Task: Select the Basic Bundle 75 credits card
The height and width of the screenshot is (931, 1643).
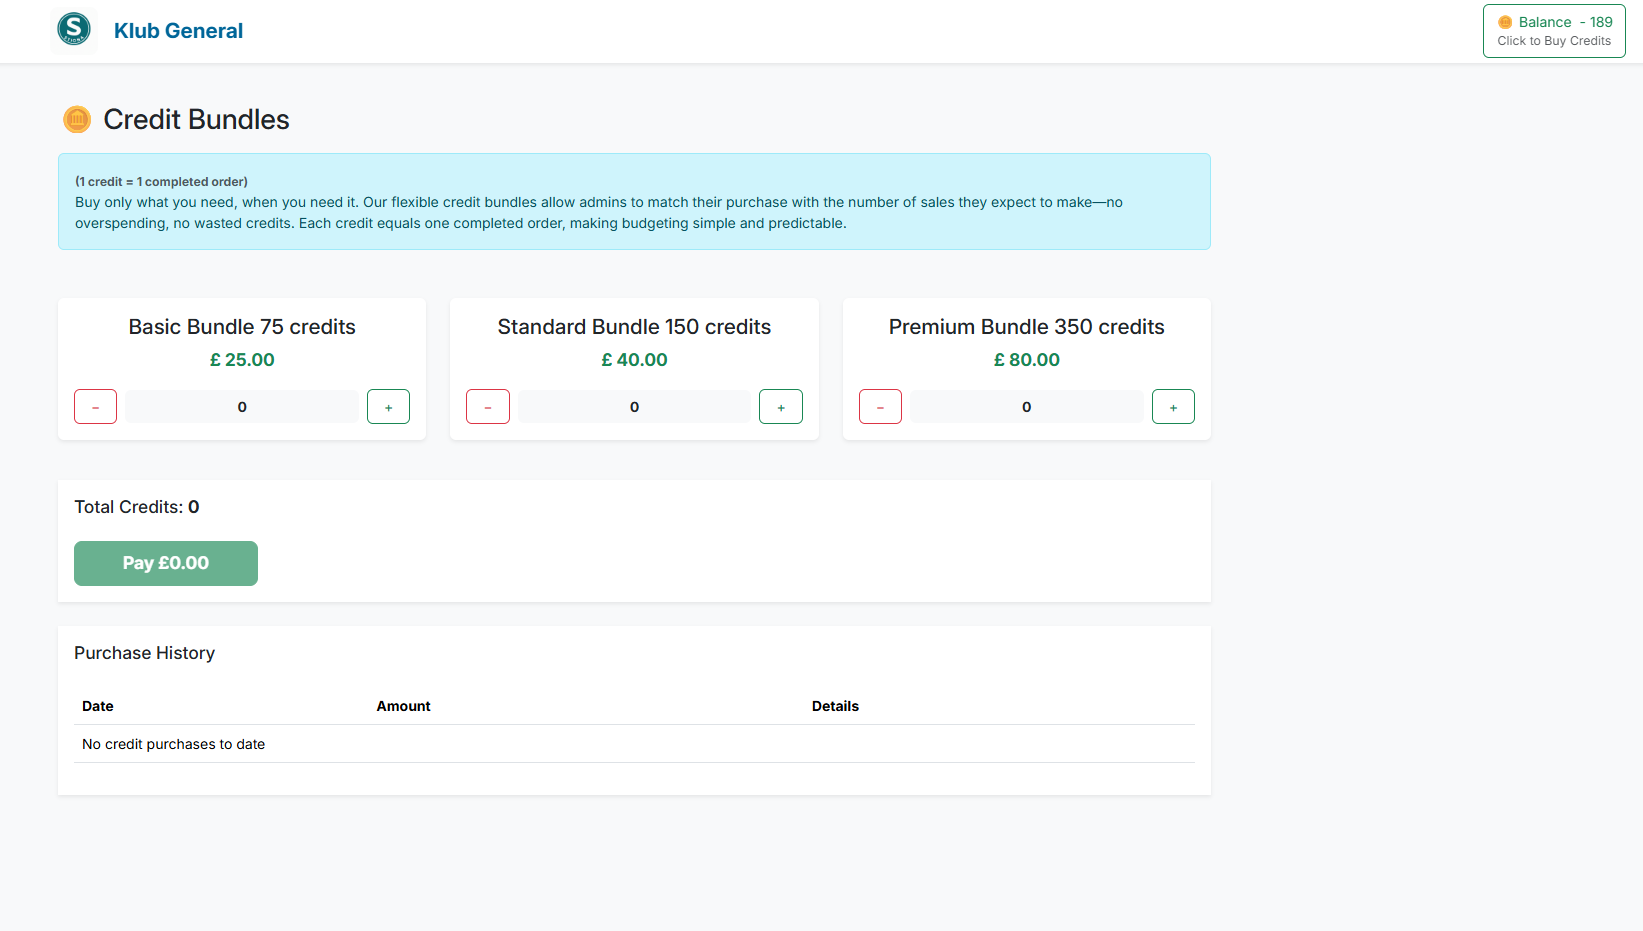Action: tap(241, 369)
